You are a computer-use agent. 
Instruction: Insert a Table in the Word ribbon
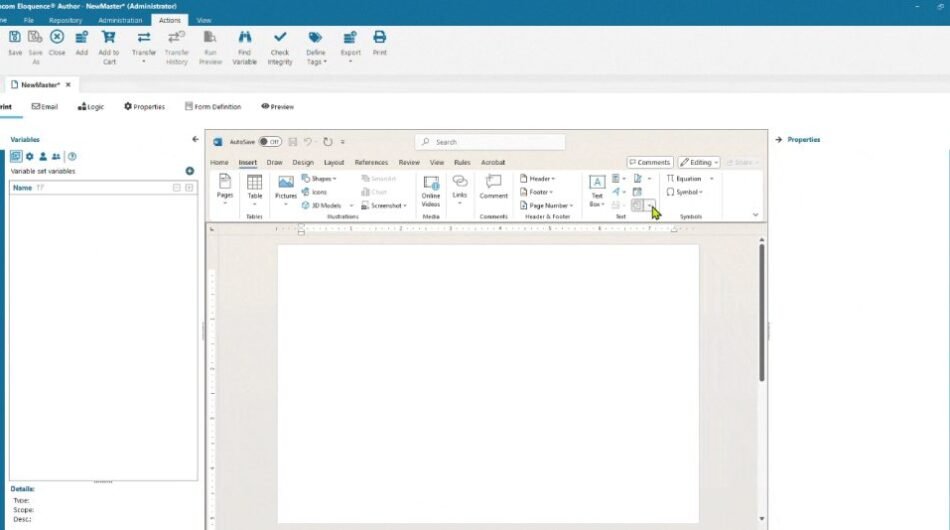[255, 188]
